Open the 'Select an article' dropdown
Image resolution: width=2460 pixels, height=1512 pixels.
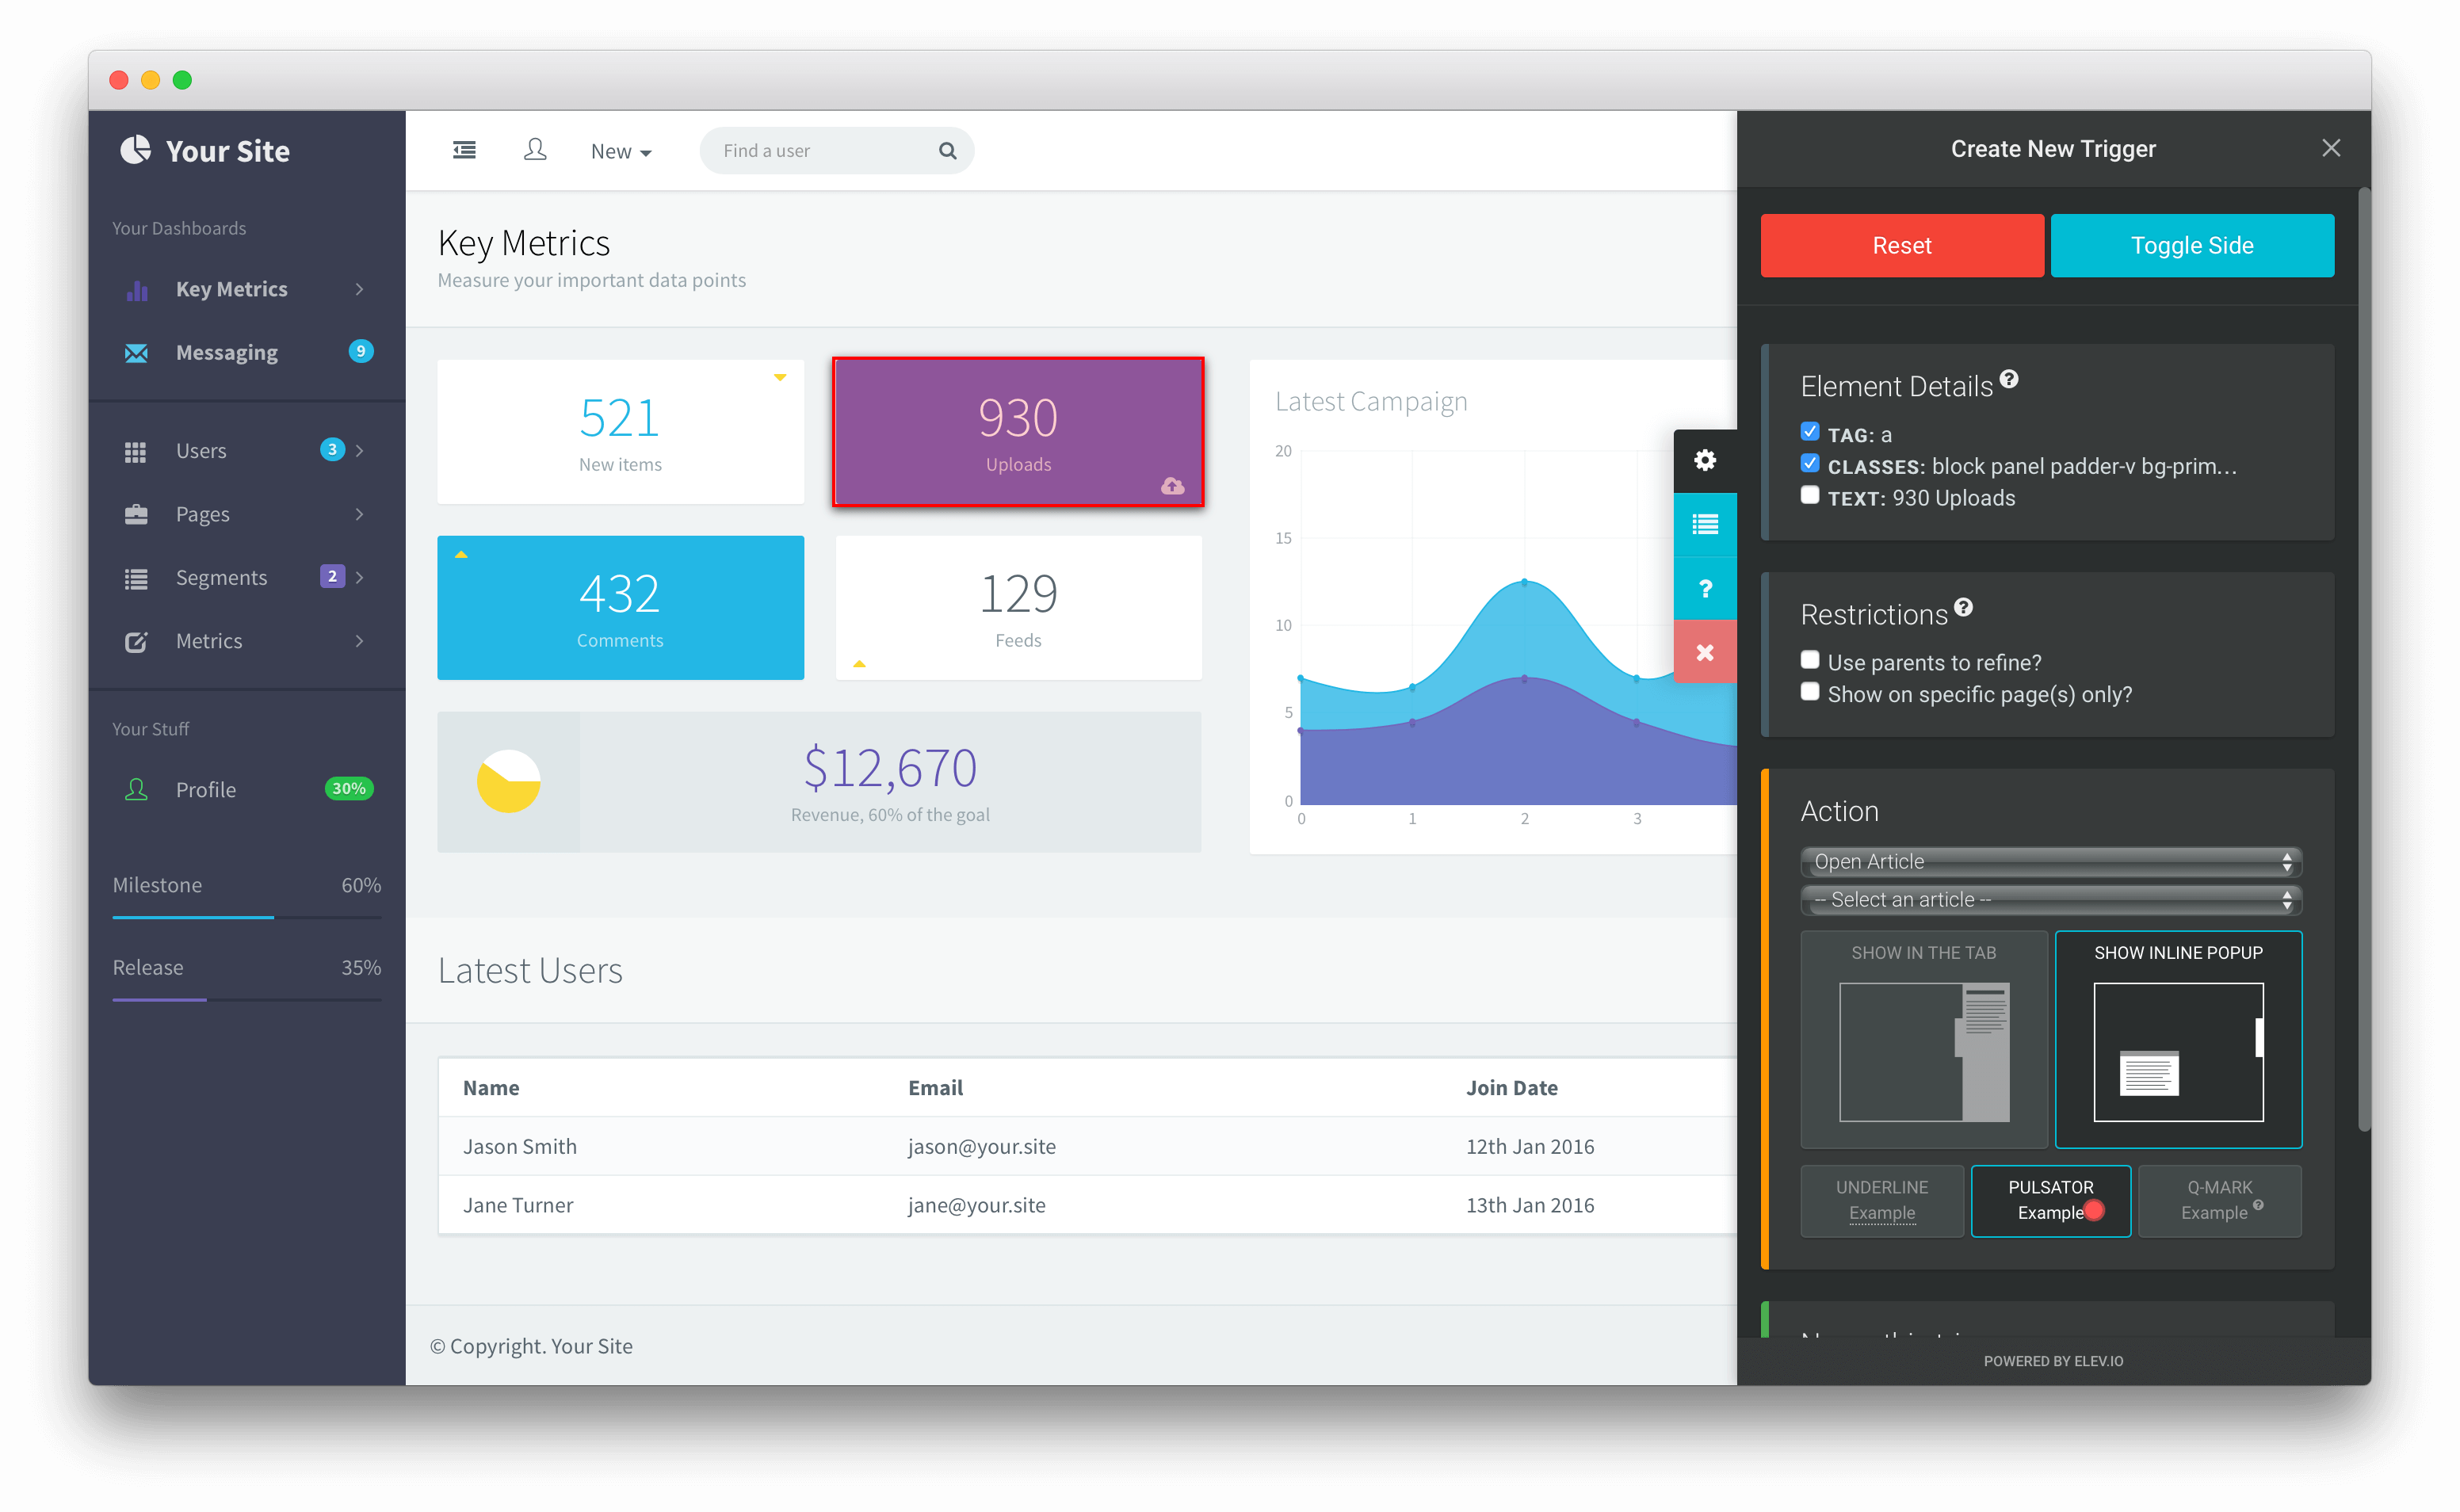pyautogui.click(x=2050, y=900)
